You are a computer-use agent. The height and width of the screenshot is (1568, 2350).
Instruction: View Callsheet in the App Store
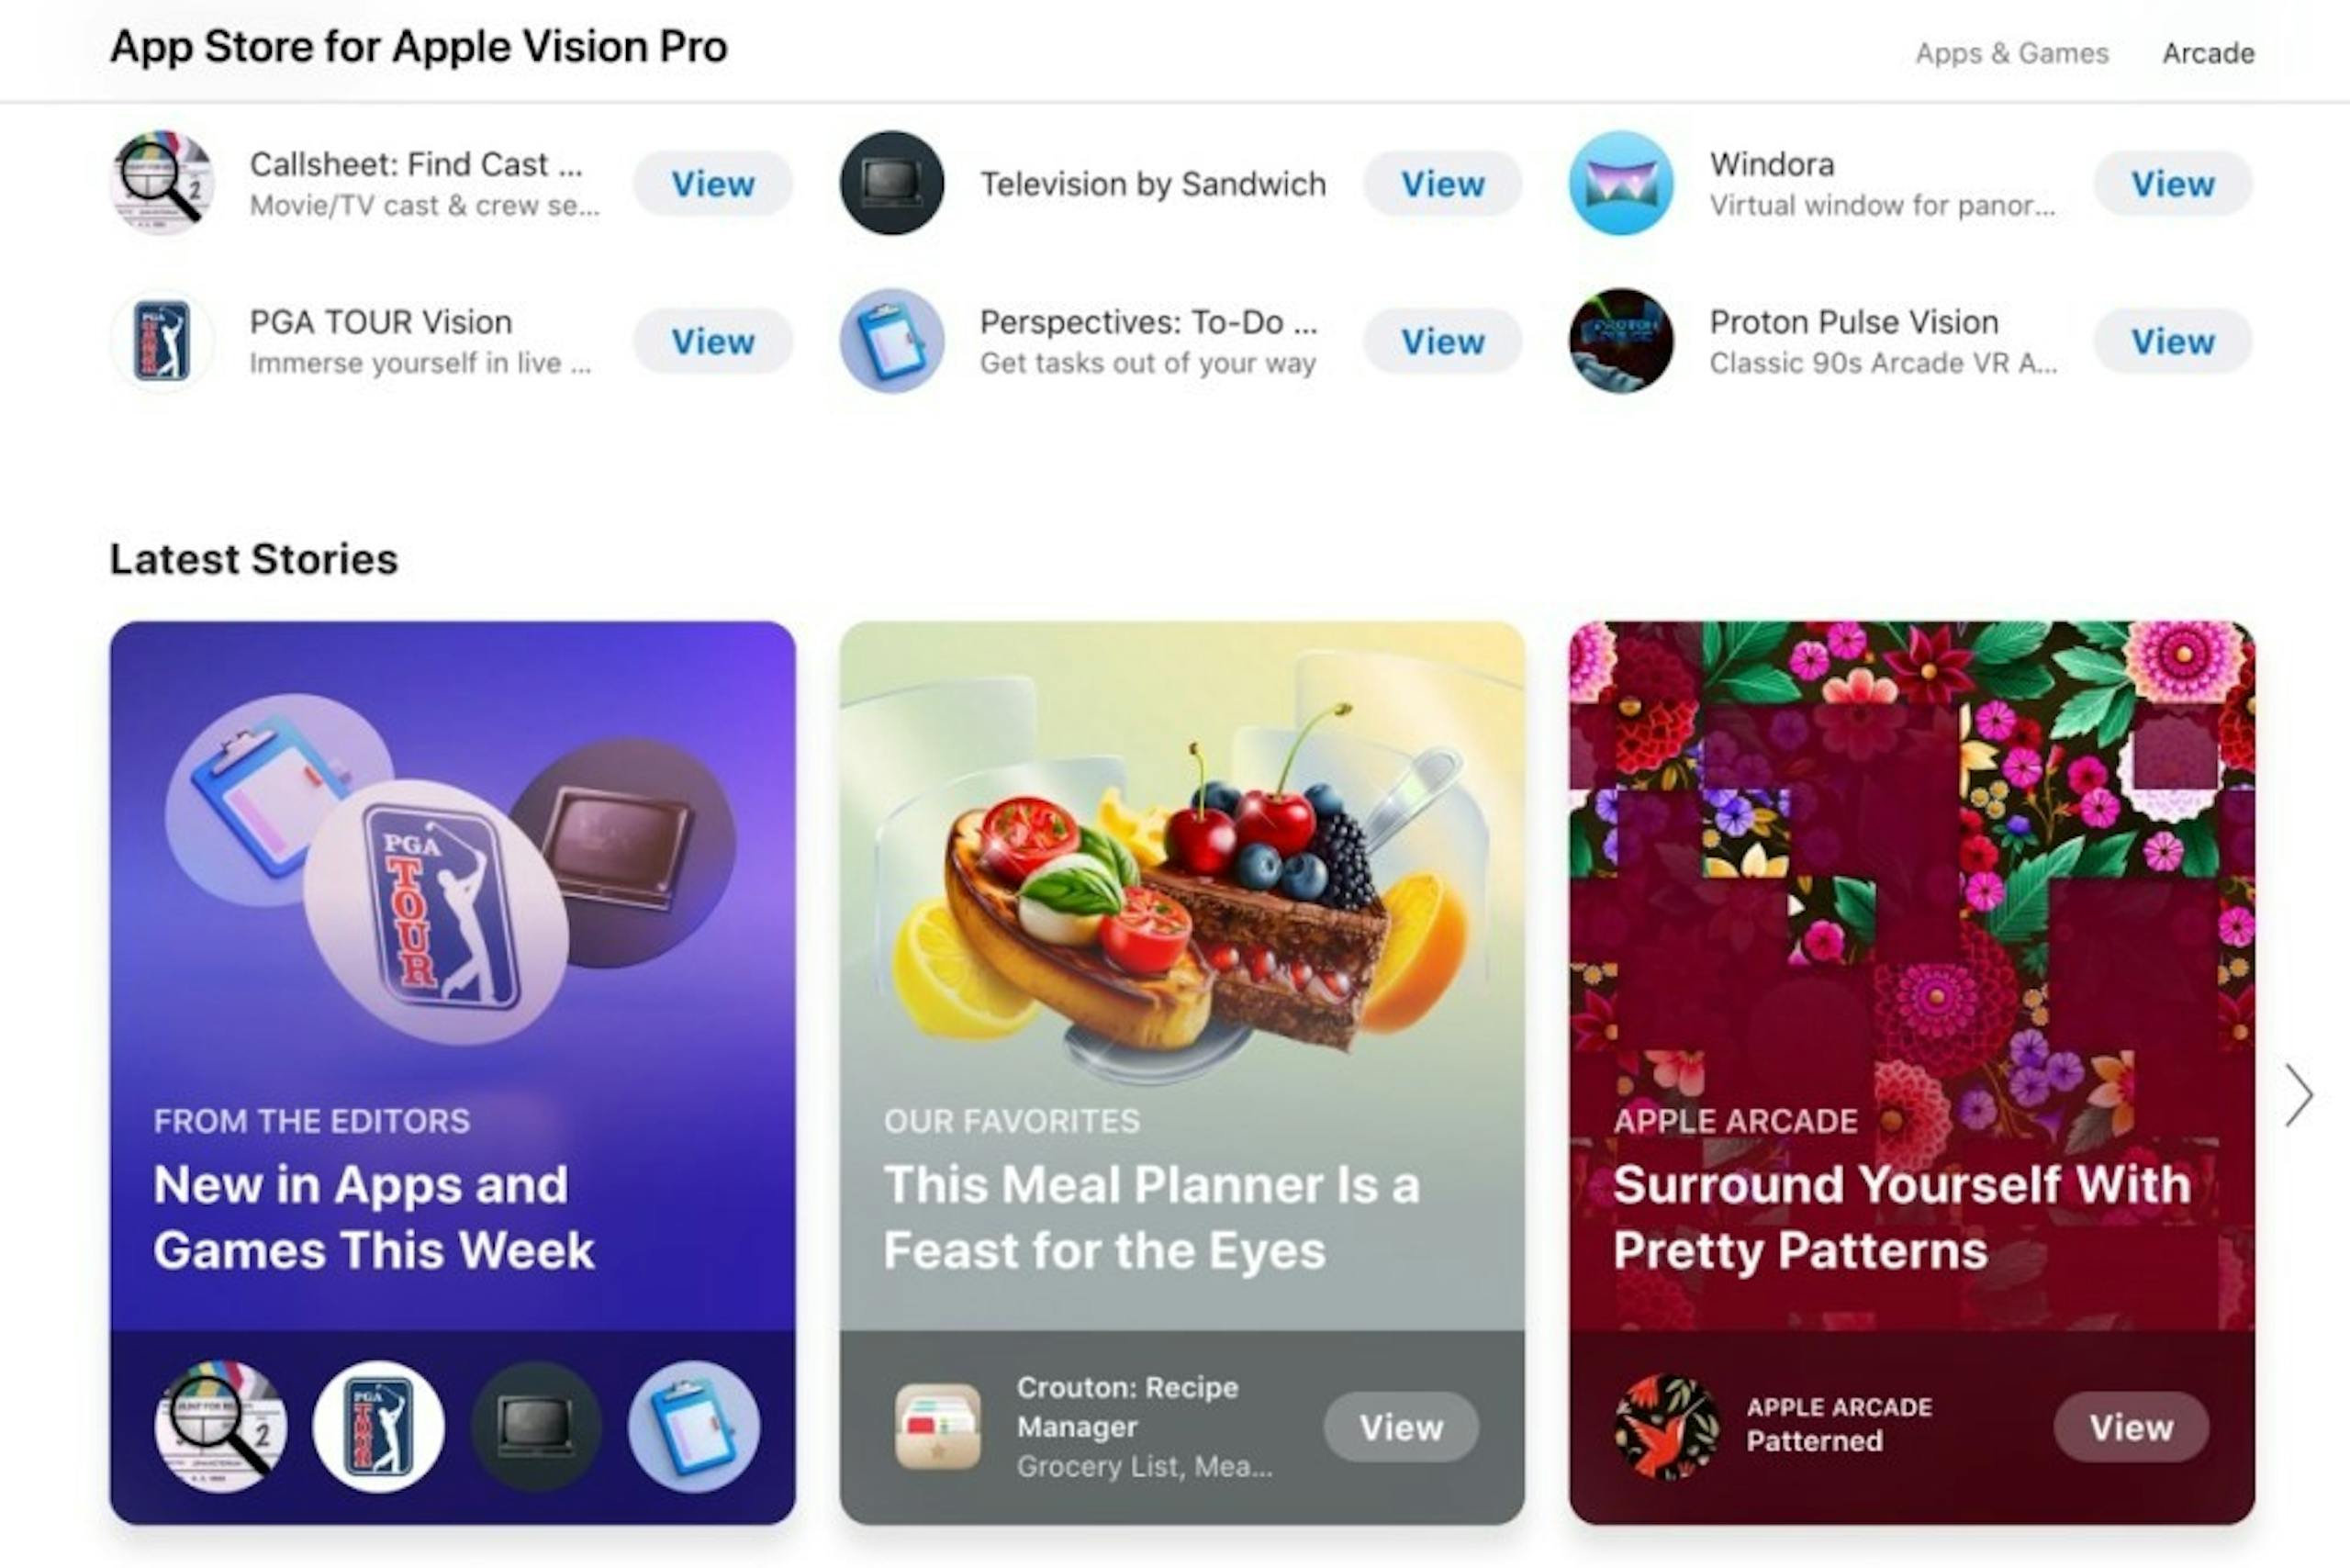(712, 184)
